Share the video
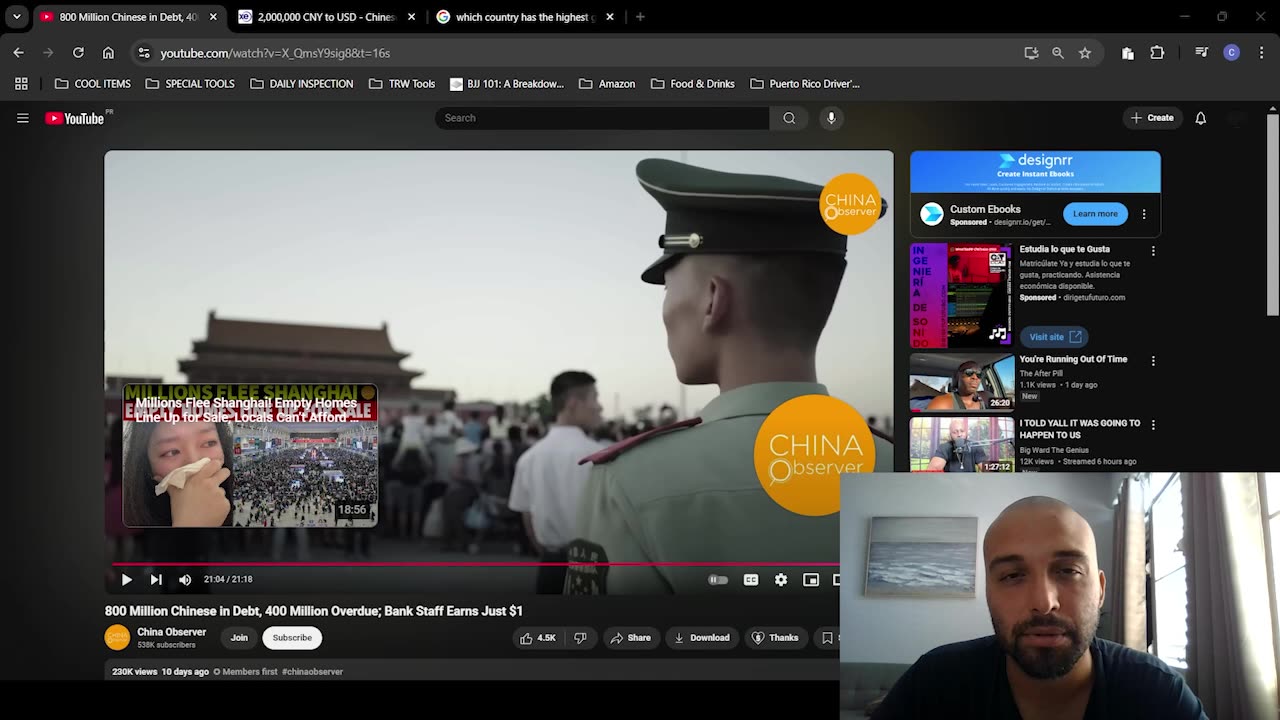Screen dimensions: 1280x720 point(631,638)
